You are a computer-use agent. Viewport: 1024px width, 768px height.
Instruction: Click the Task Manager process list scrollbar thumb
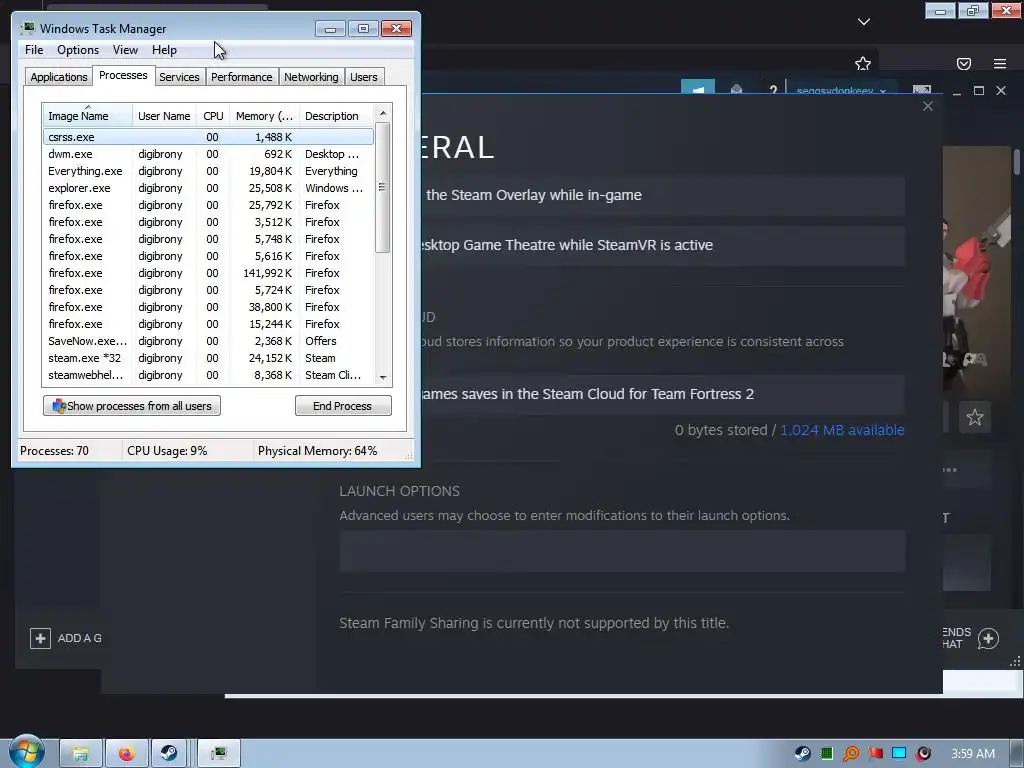[383, 187]
